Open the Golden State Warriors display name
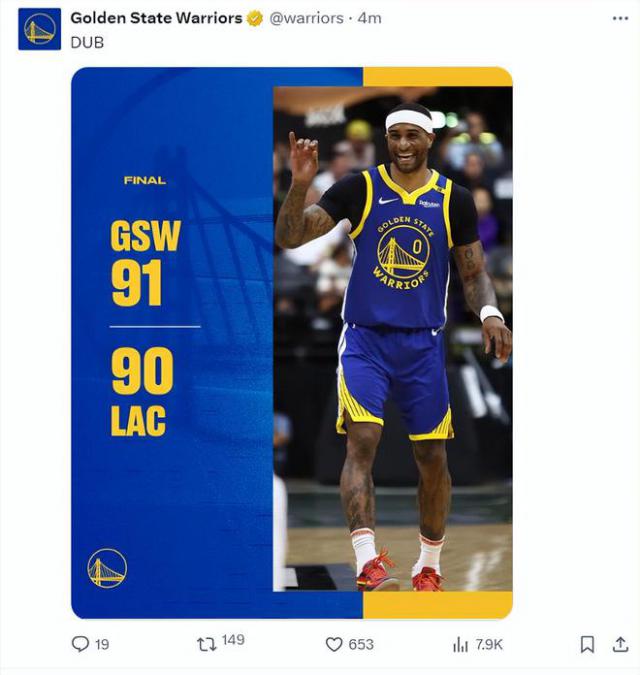The width and height of the screenshot is (640, 675). click(156, 18)
